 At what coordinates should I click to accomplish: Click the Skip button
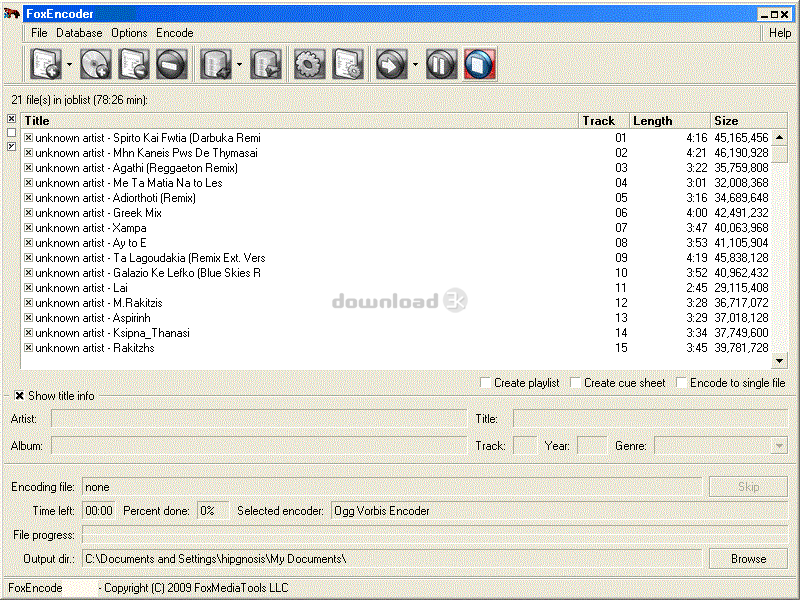click(748, 487)
